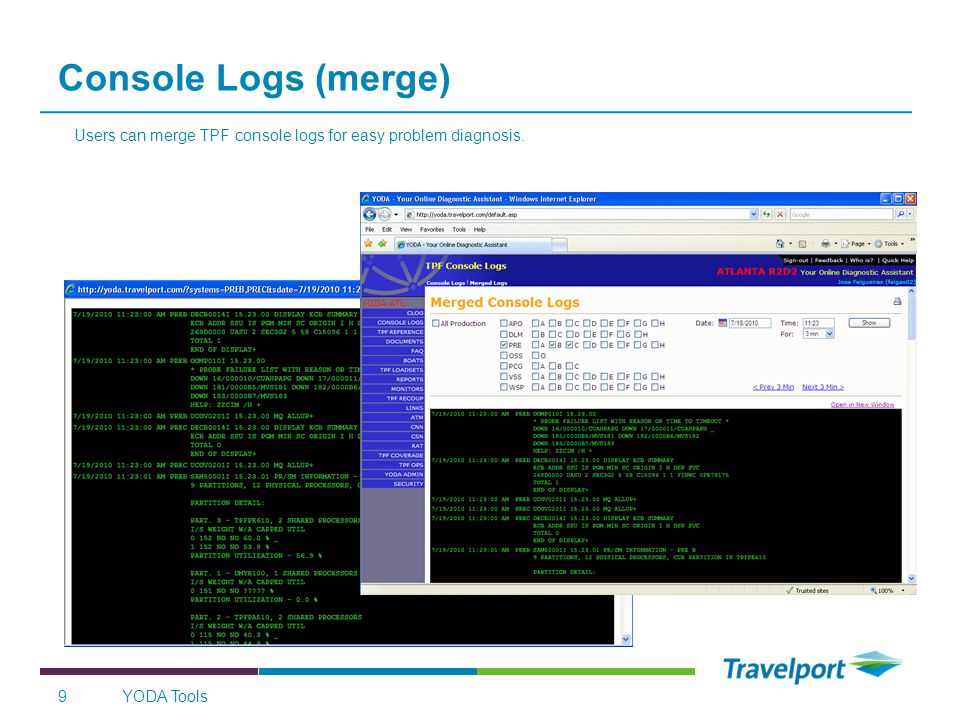Open search provider dropdown arrow
The width and height of the screenshot is (960, 720).
click(x=910, y=214)
